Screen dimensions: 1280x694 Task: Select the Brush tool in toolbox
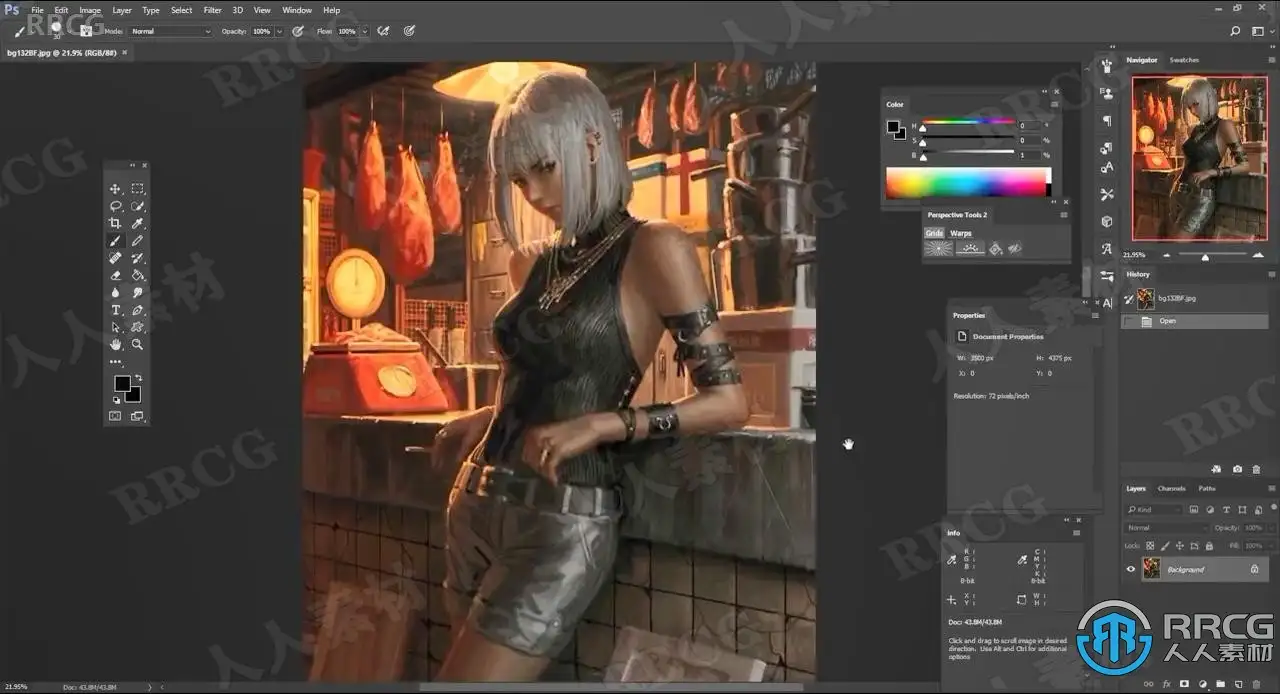tap(115, 240)
